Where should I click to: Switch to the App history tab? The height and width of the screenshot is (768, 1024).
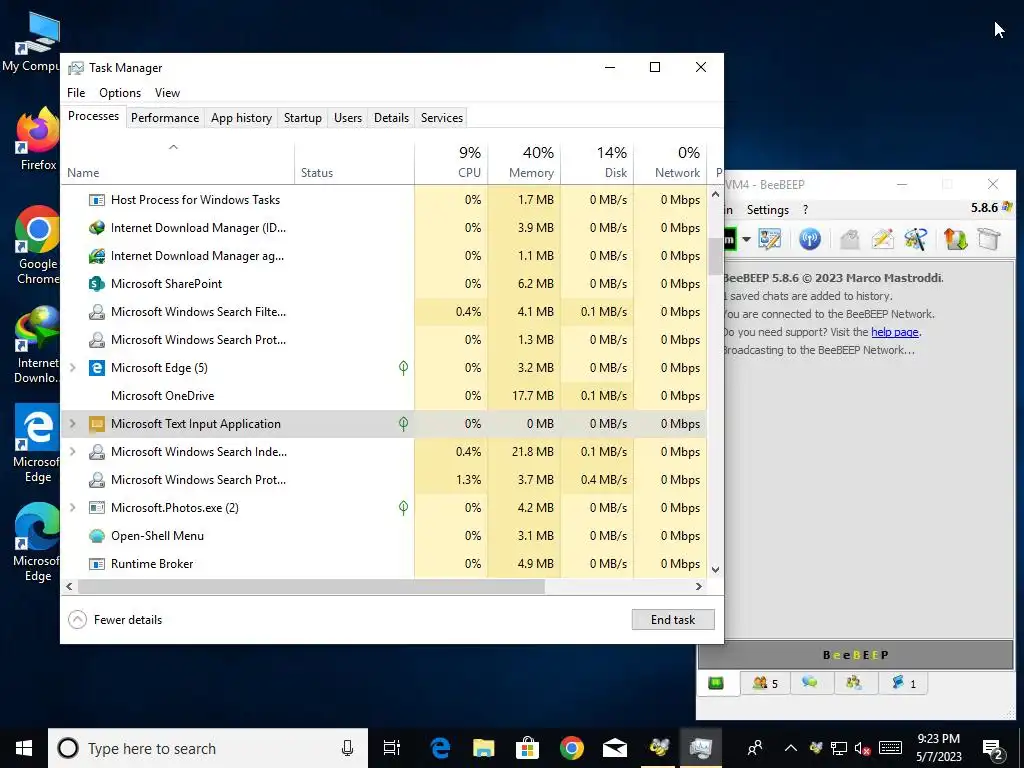coord(241,118)
